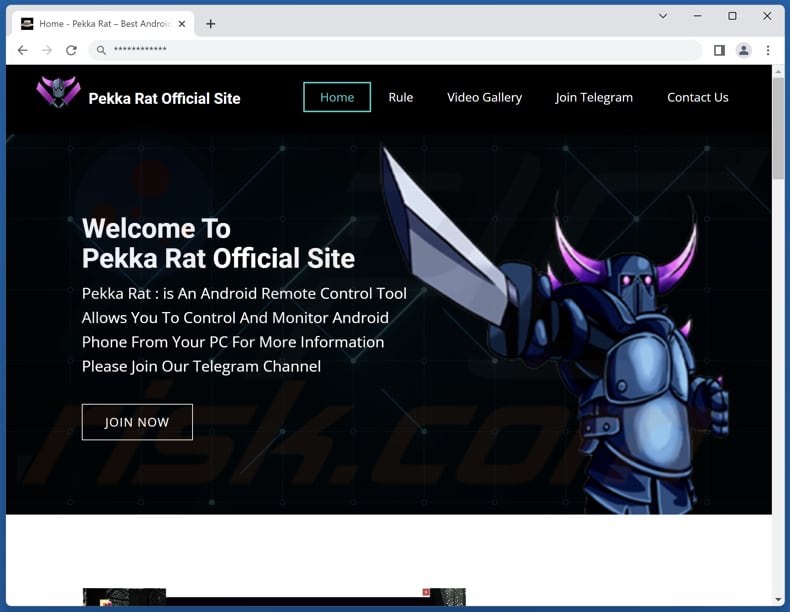Open the Join Telegram menu item
Image resolution: width=790 pixels, height=612 pixels.
[x=594, y=97]
